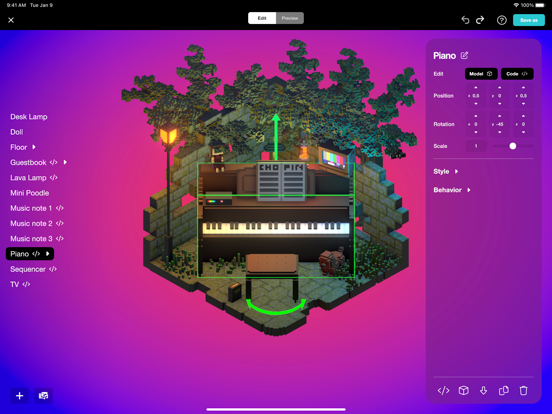
Task: Click the glowing street lamp in scene
Action: [168, 136]
